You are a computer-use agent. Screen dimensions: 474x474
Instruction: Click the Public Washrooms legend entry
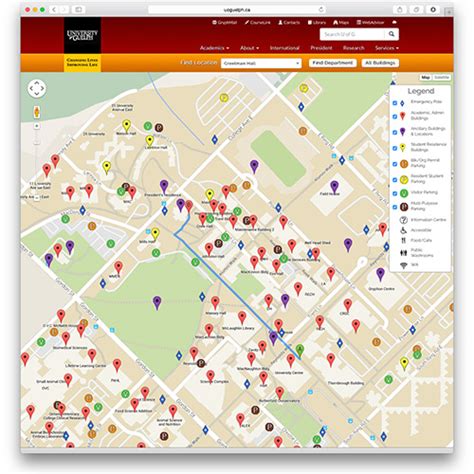click(x=417, y=253)
